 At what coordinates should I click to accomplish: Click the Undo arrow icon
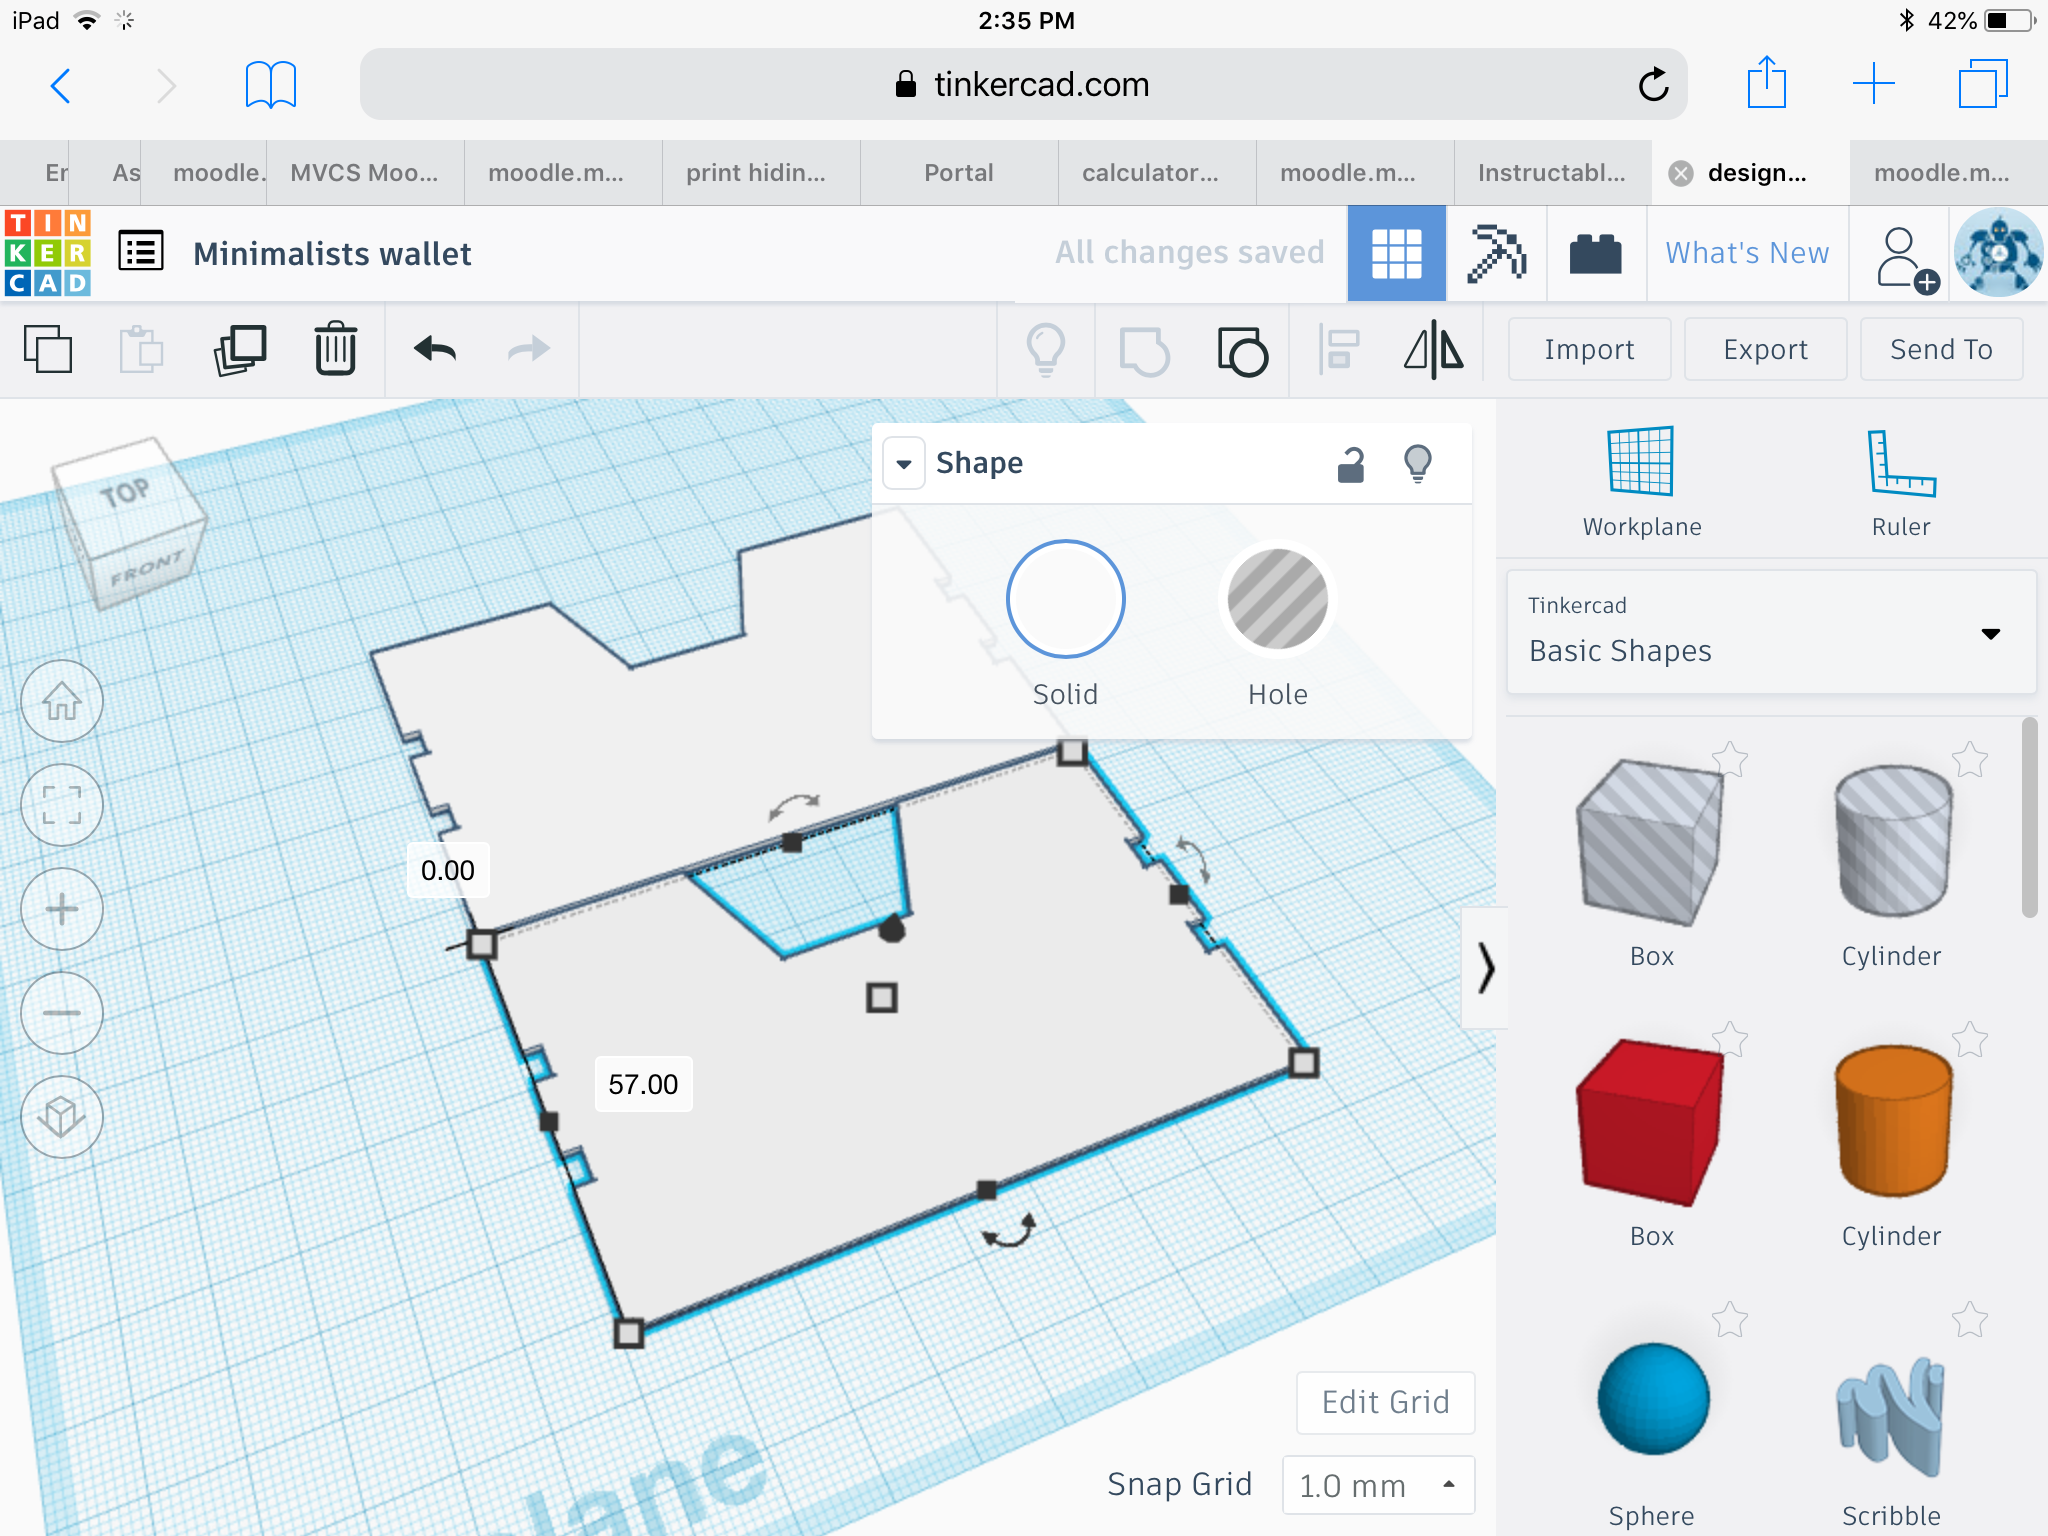pyautogui.click(x=434, y=350)
